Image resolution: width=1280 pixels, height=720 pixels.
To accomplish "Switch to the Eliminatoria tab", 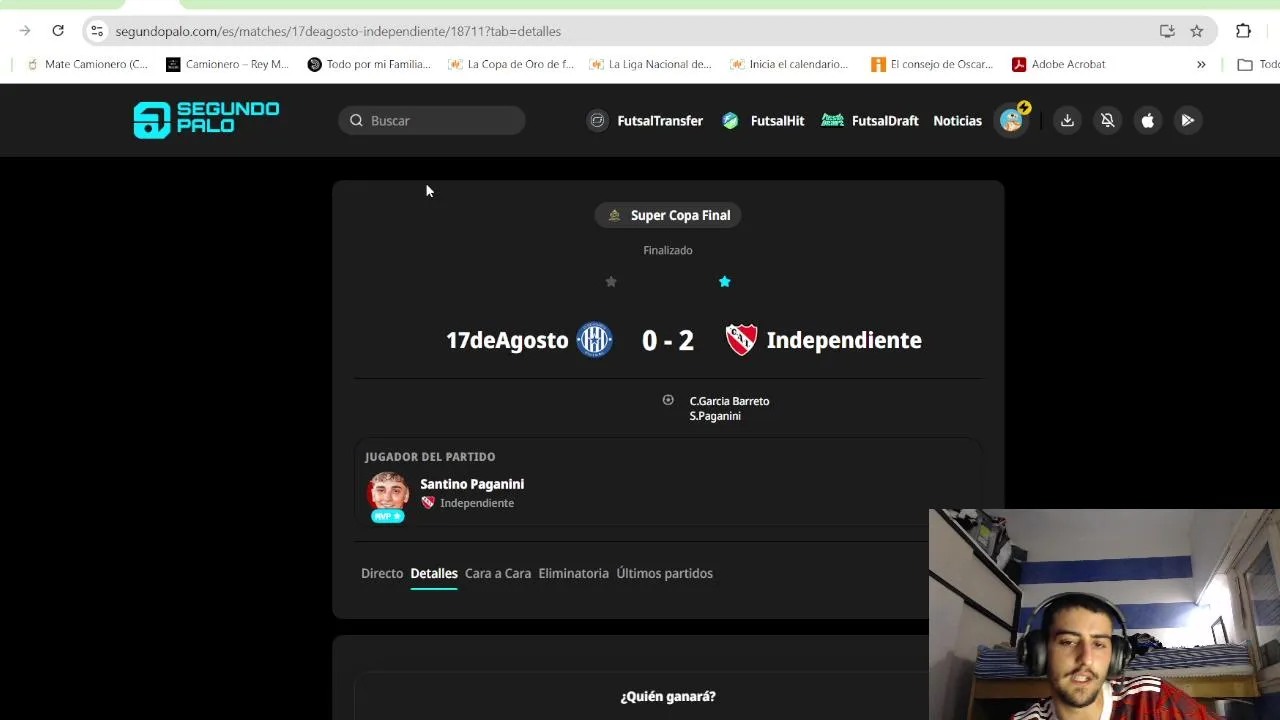I will (573, 573).
